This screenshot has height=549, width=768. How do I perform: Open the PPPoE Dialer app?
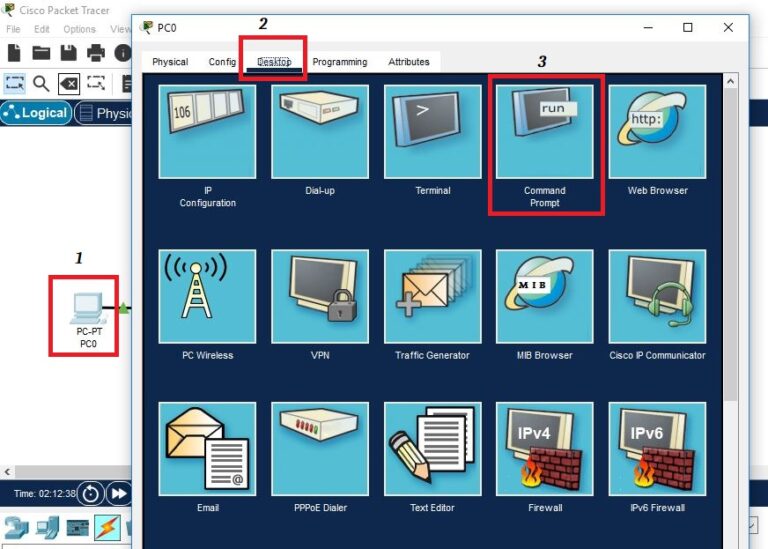(320, 449)
